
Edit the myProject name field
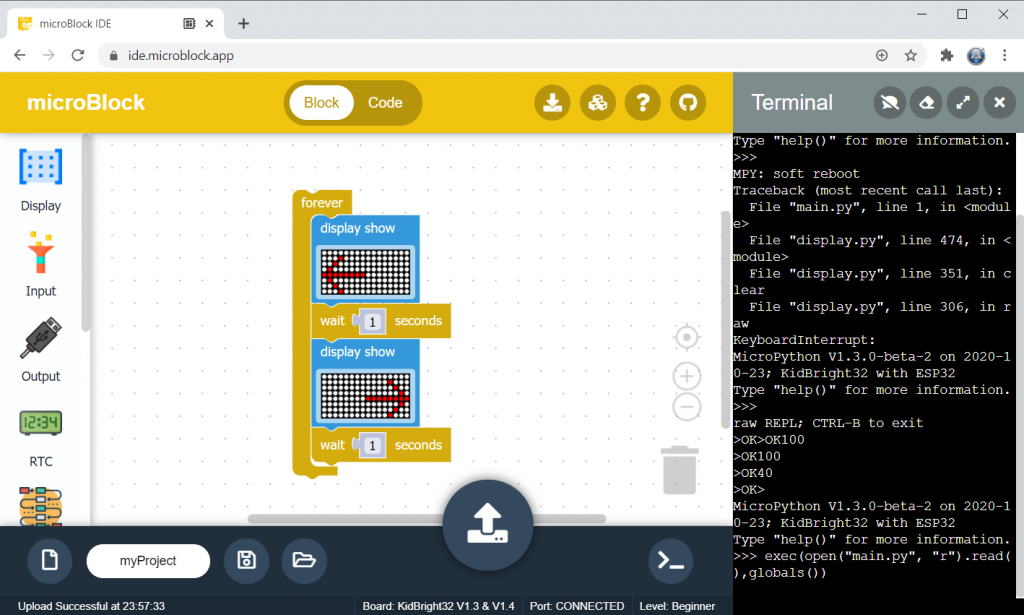pos(148,561)
